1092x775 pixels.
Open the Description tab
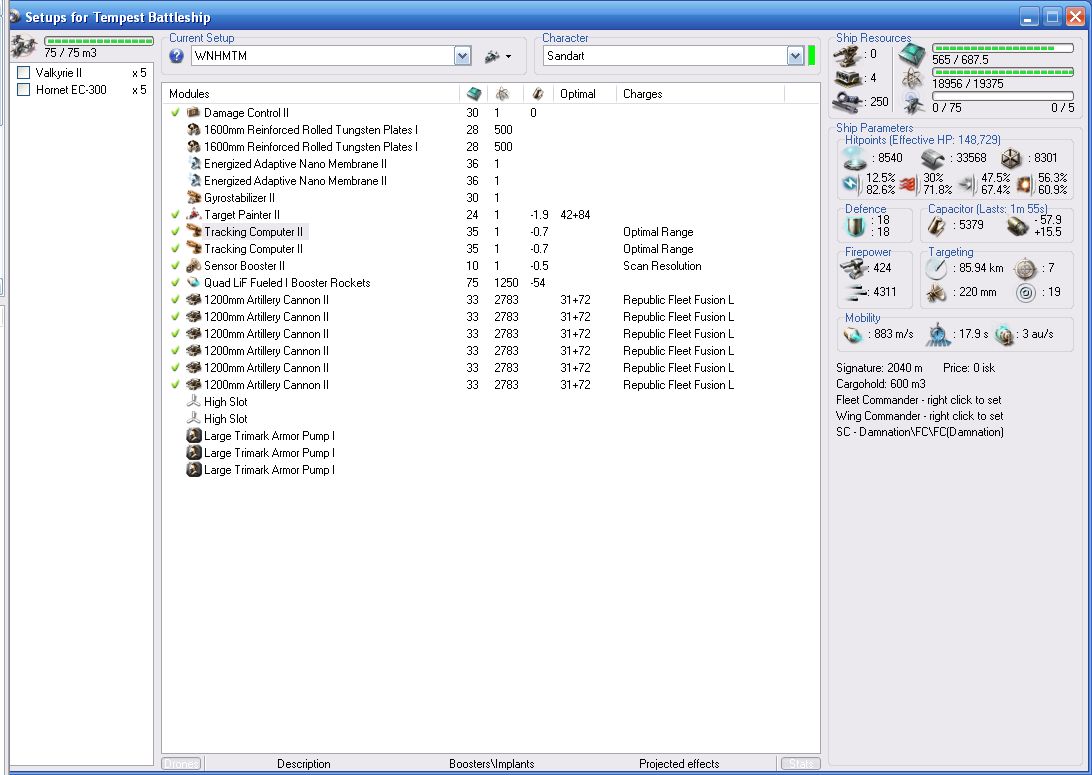304,764
